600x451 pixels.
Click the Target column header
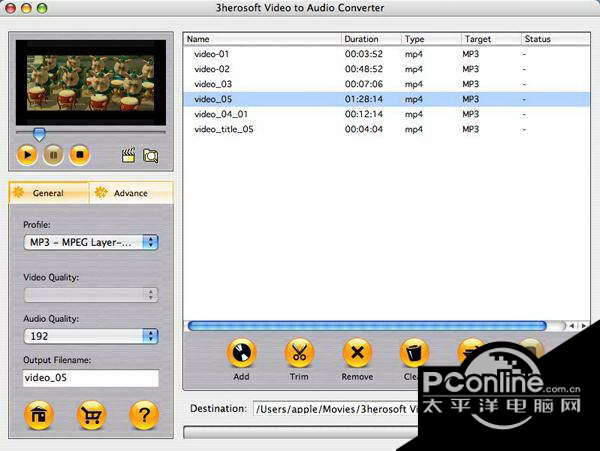491,39
